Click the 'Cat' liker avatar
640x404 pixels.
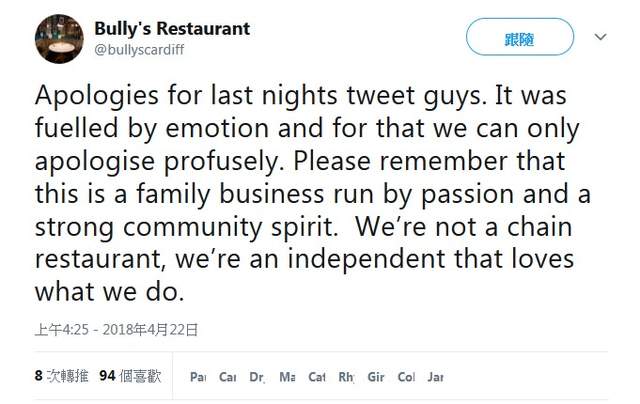(317, 378)
